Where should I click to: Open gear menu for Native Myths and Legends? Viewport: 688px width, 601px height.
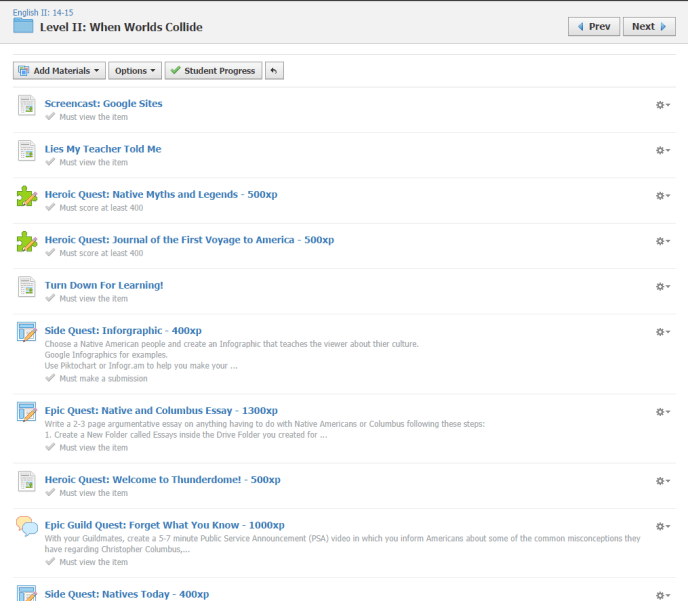coord(663,196)
